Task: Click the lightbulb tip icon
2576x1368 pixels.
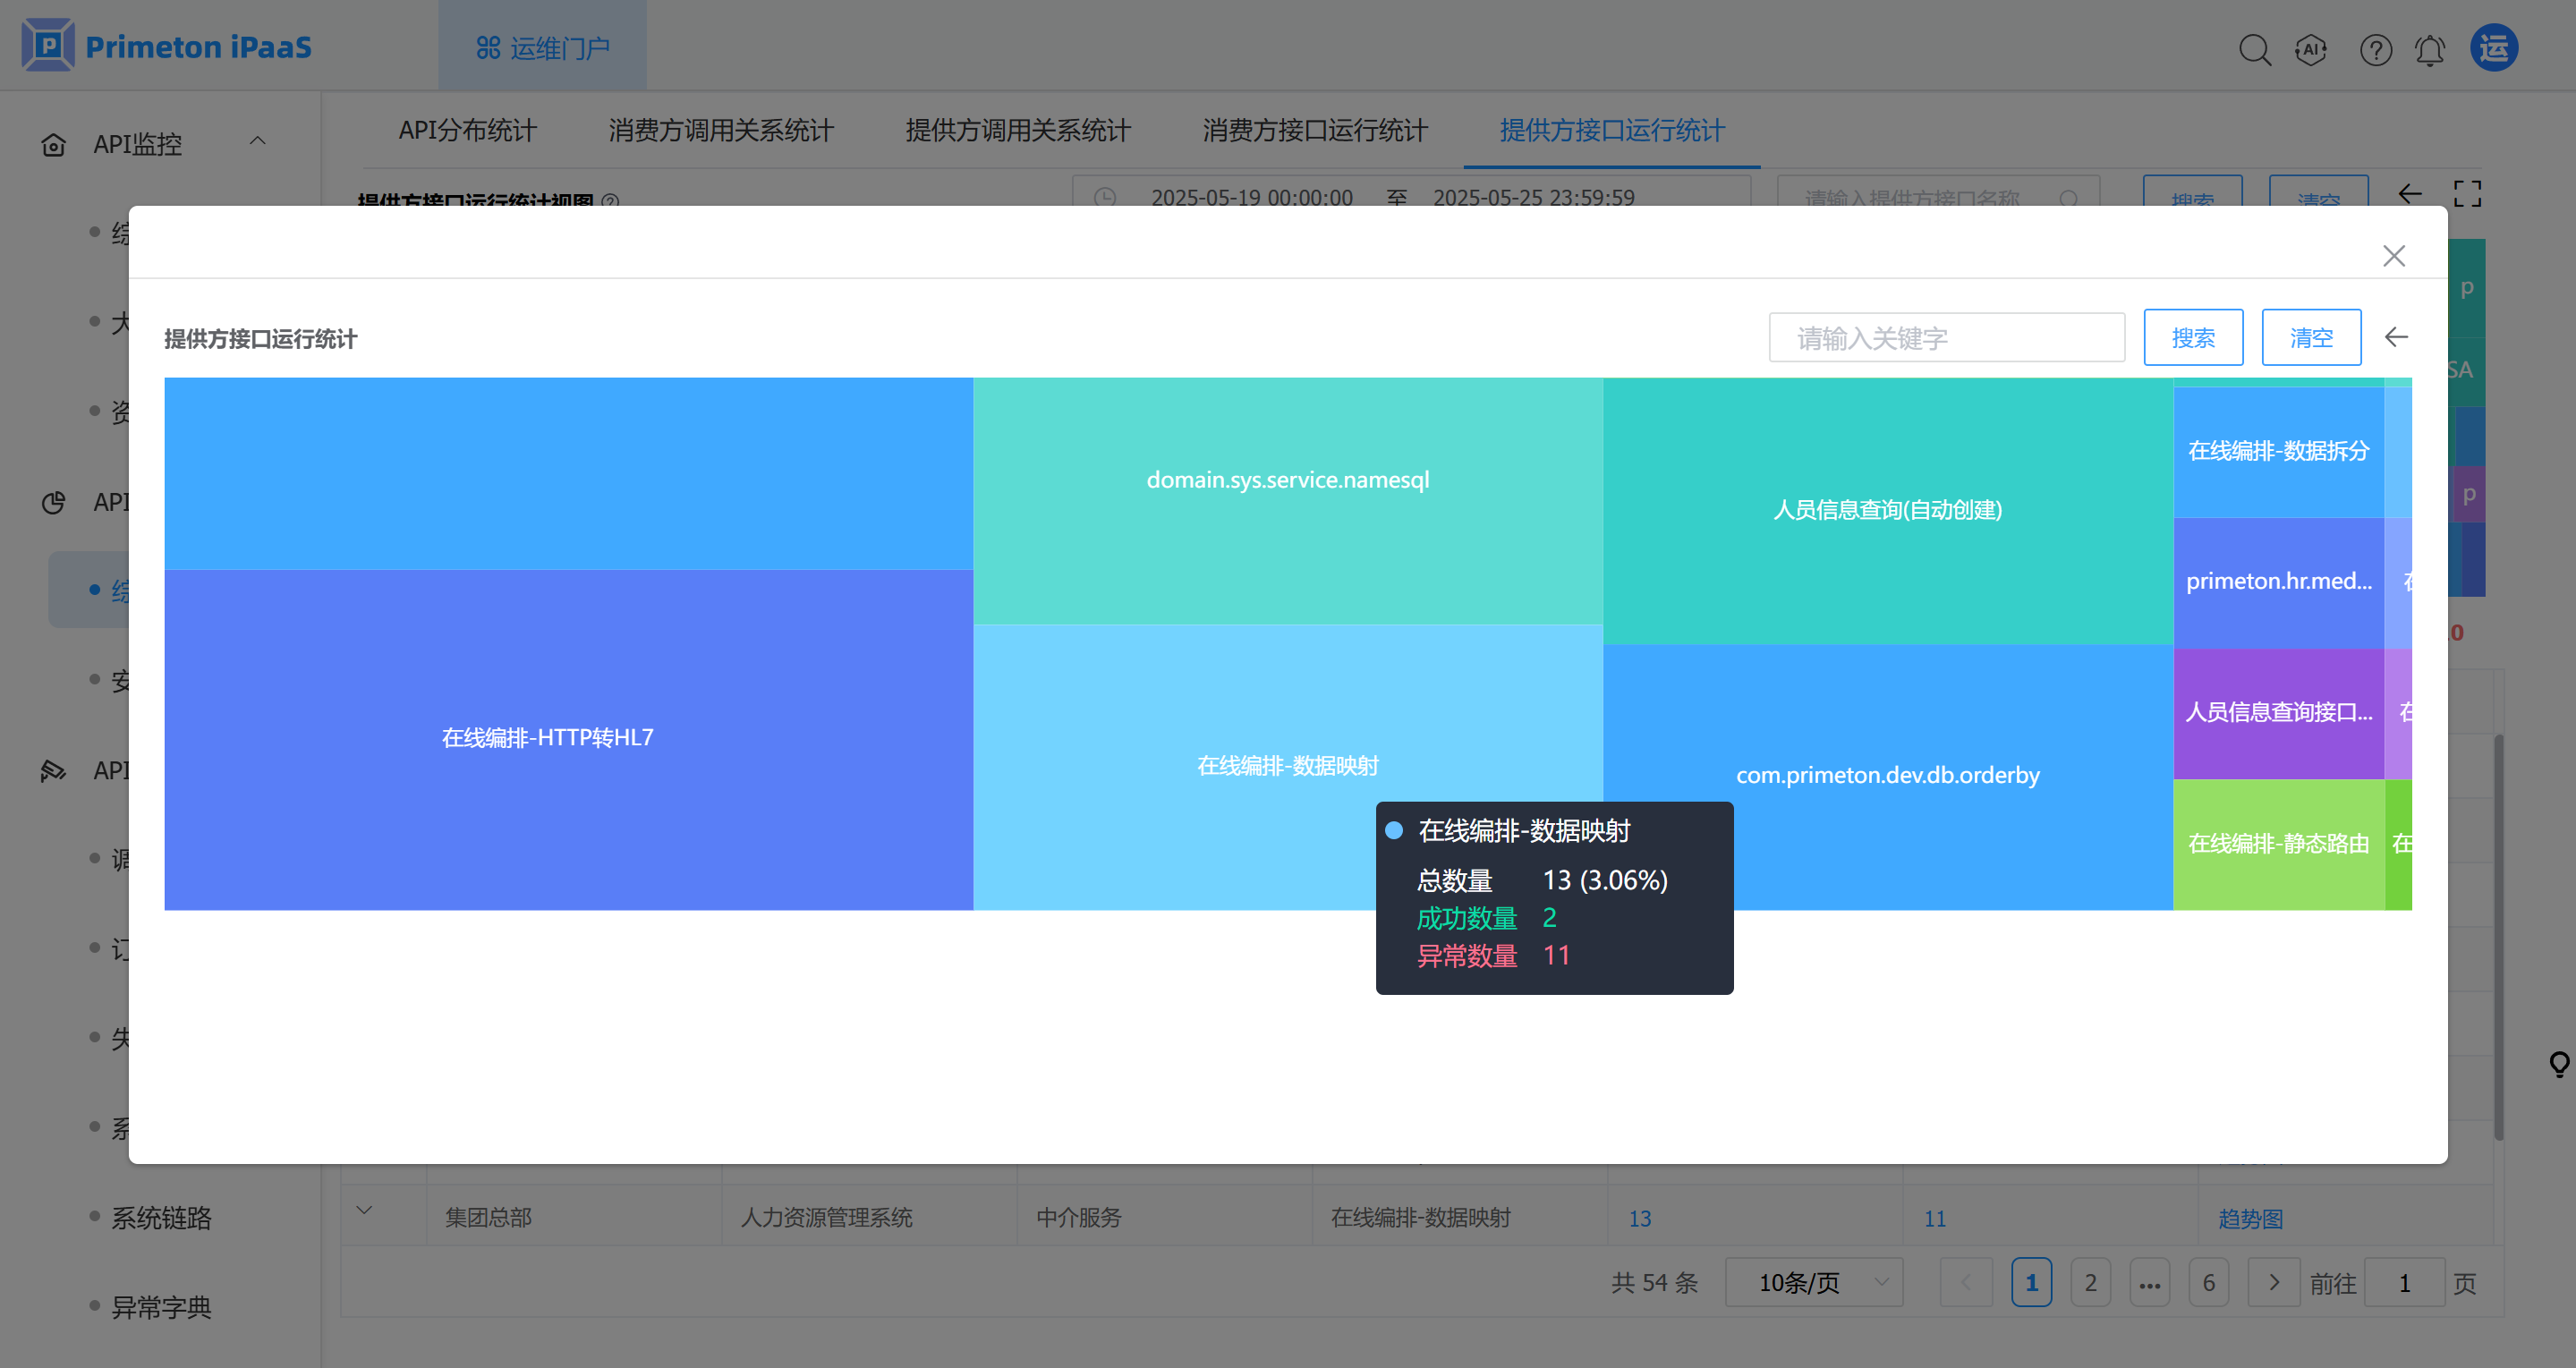Action: (x=2559, y=1064)
